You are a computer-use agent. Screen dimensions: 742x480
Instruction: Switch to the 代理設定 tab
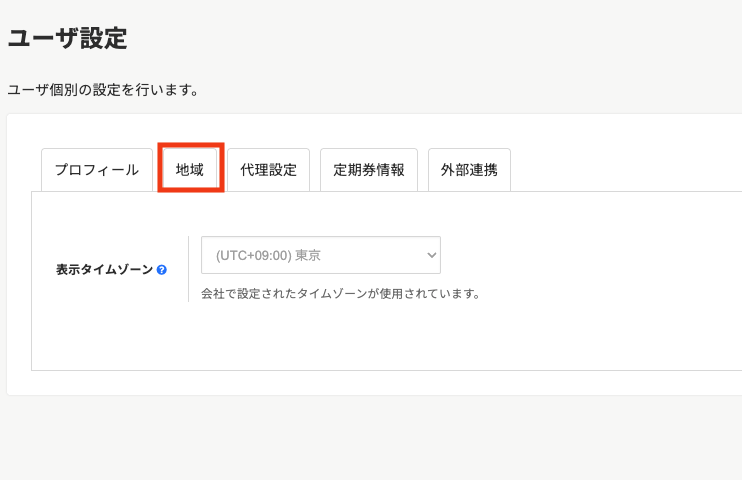268,170
